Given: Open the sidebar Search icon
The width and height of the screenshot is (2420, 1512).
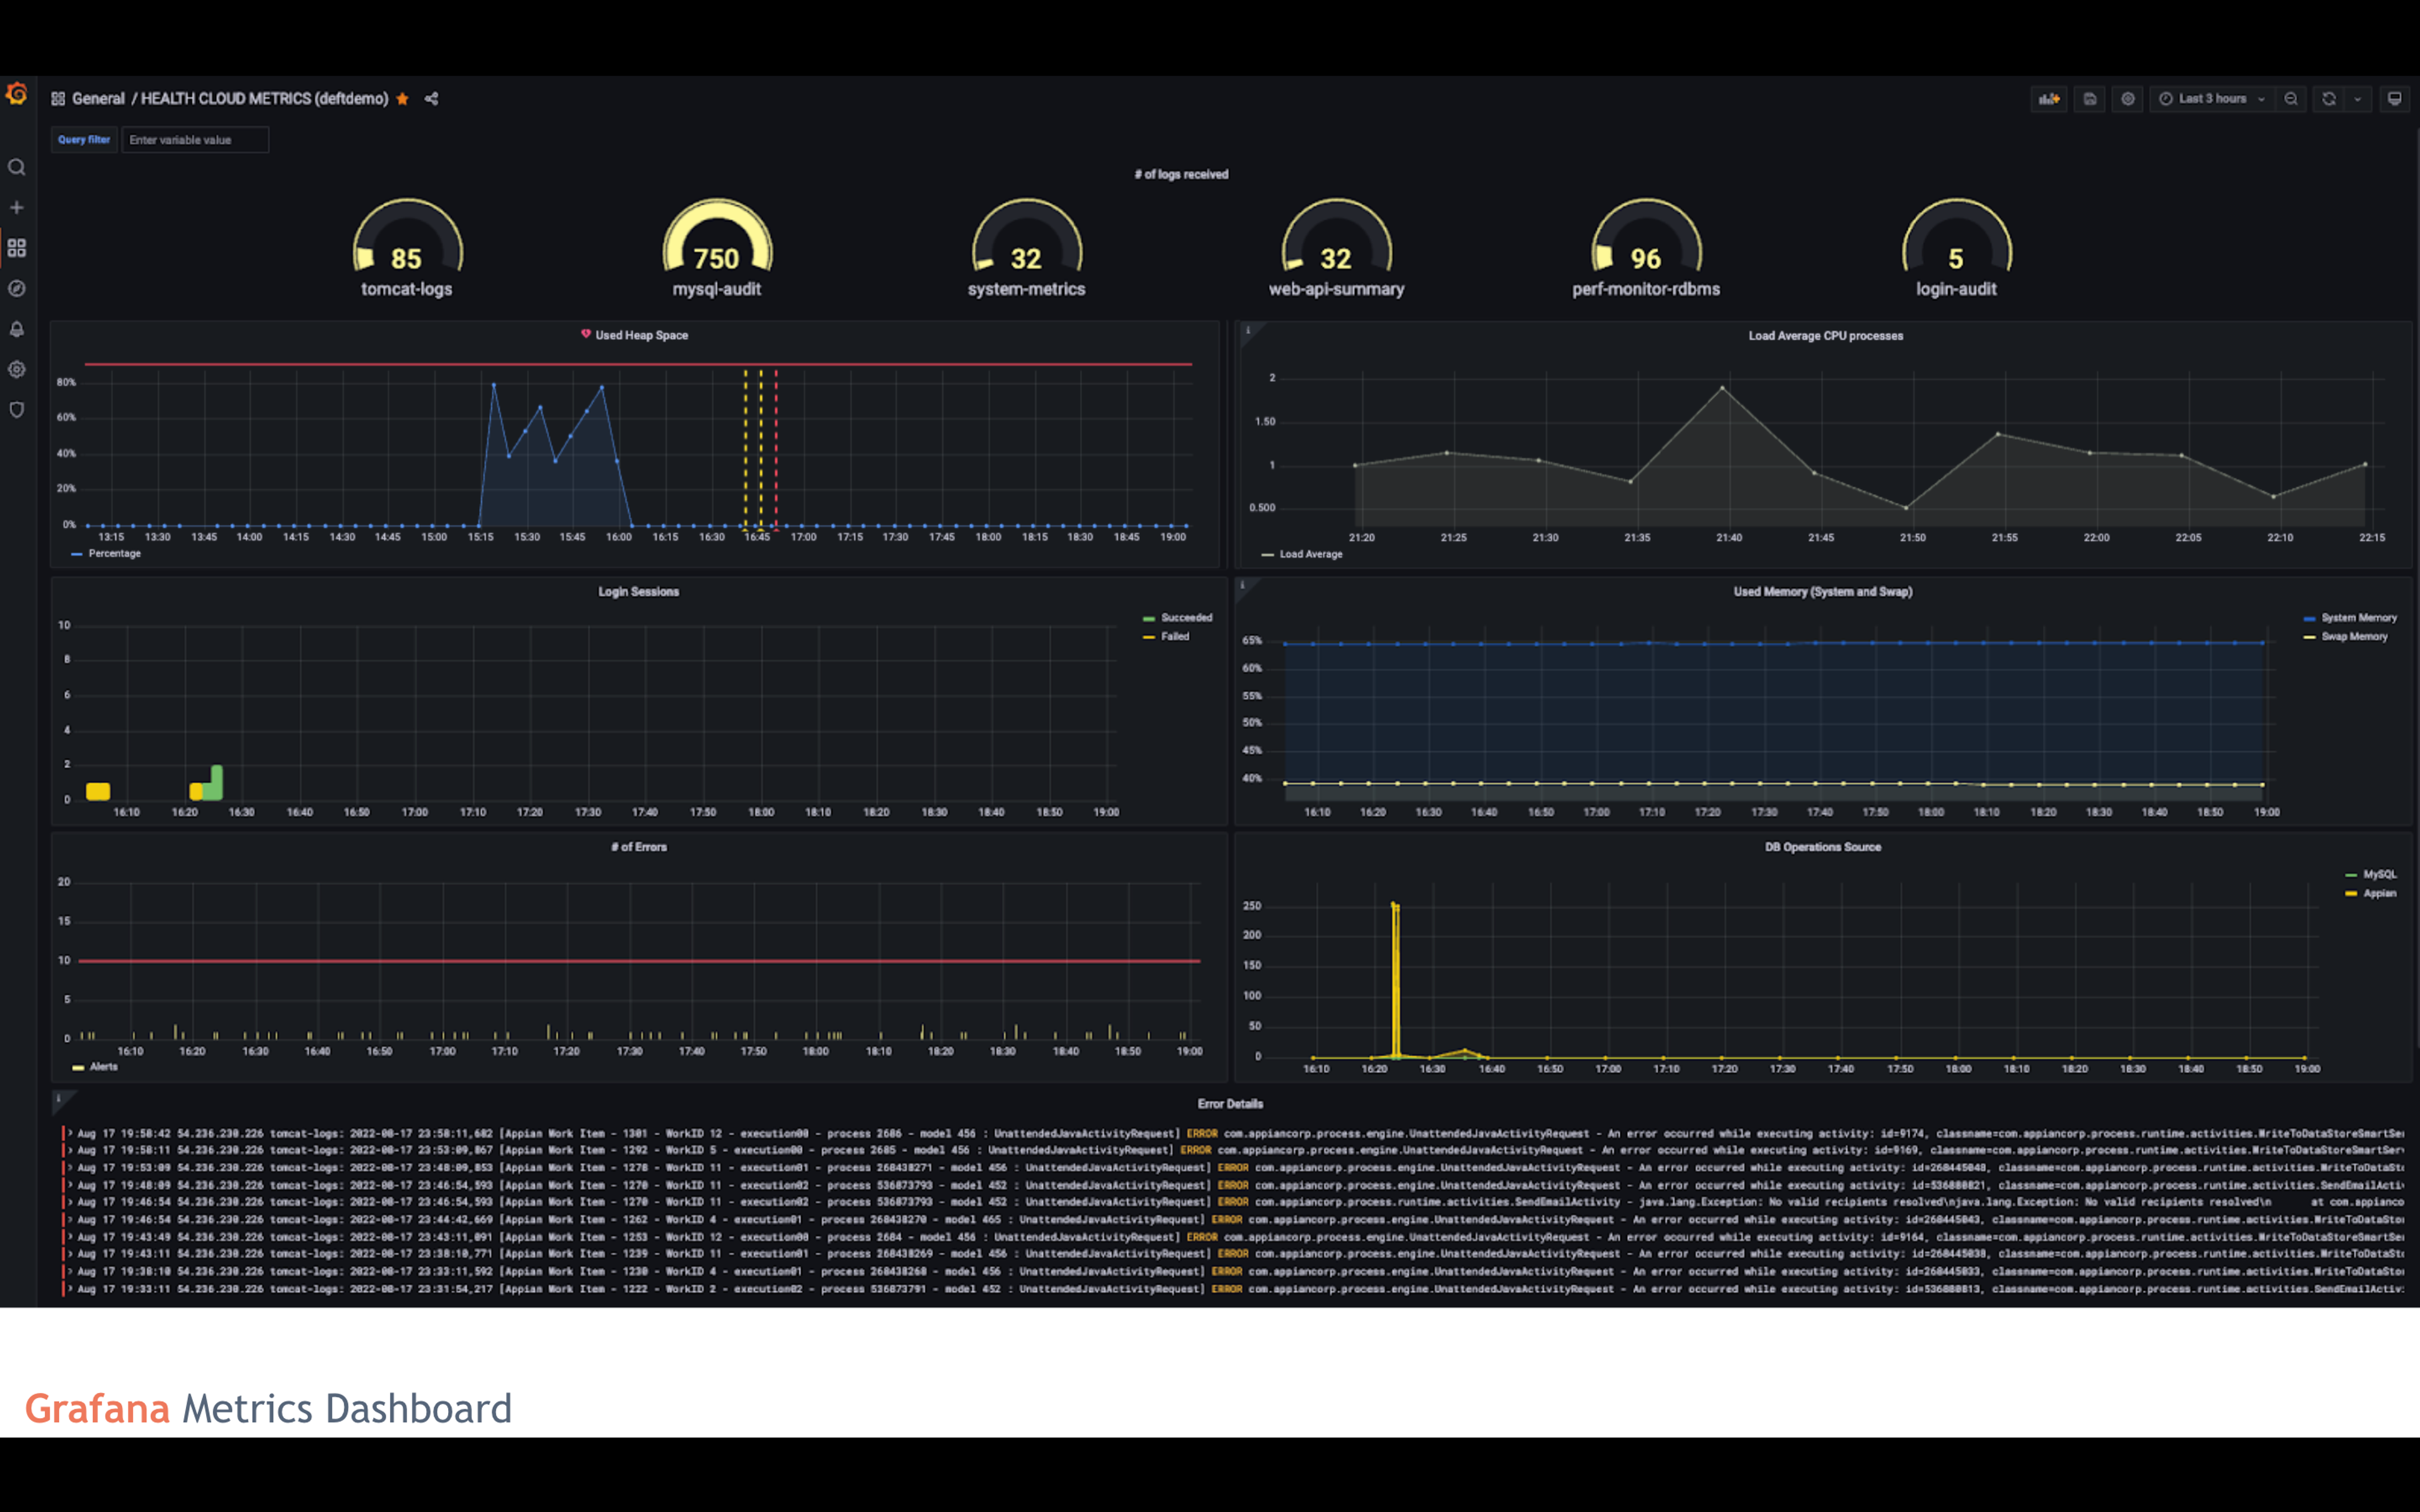Looking at the screenshot, I should (17, 167).
